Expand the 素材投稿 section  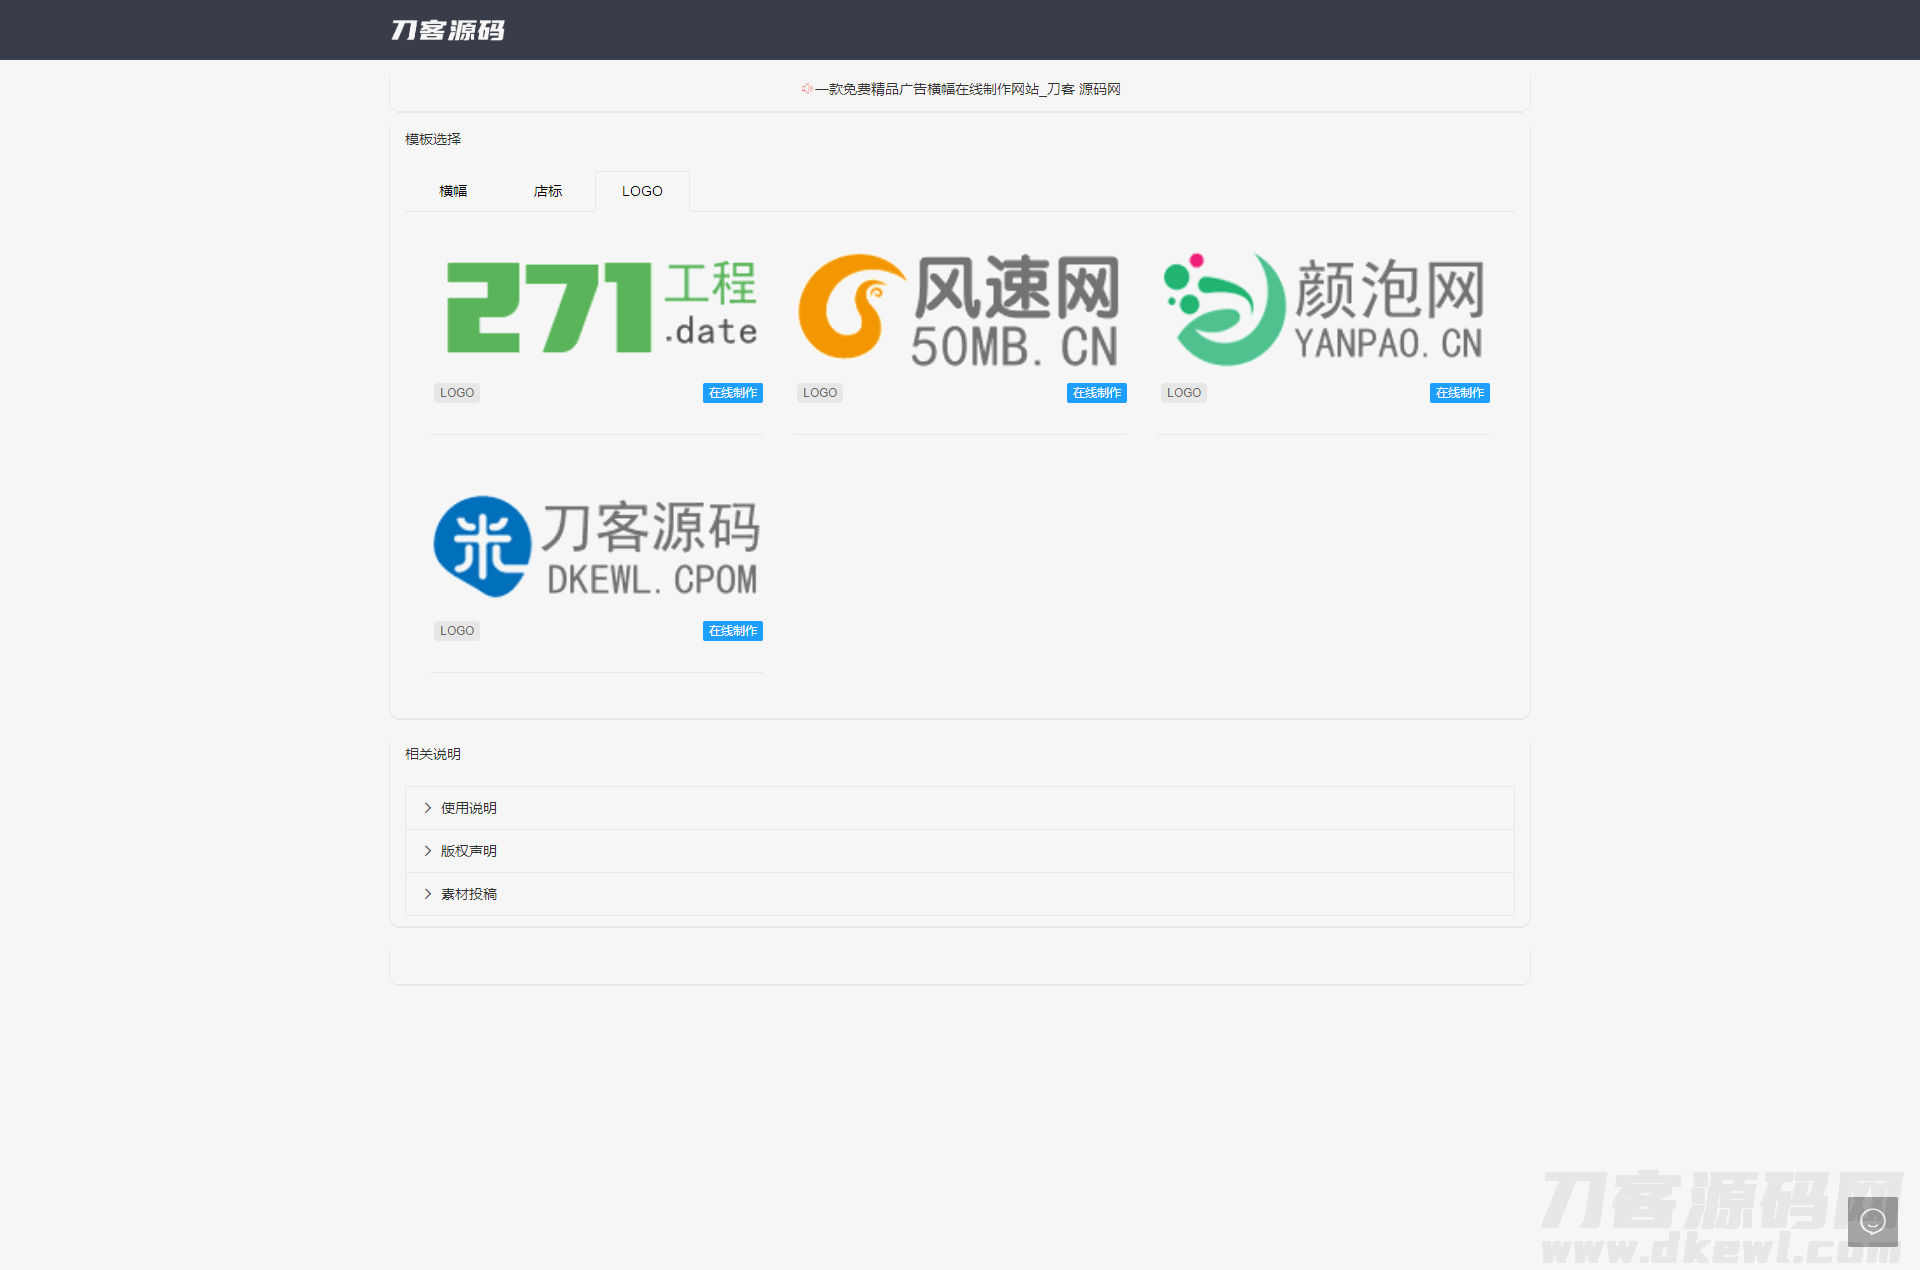(x=469, y=894)
